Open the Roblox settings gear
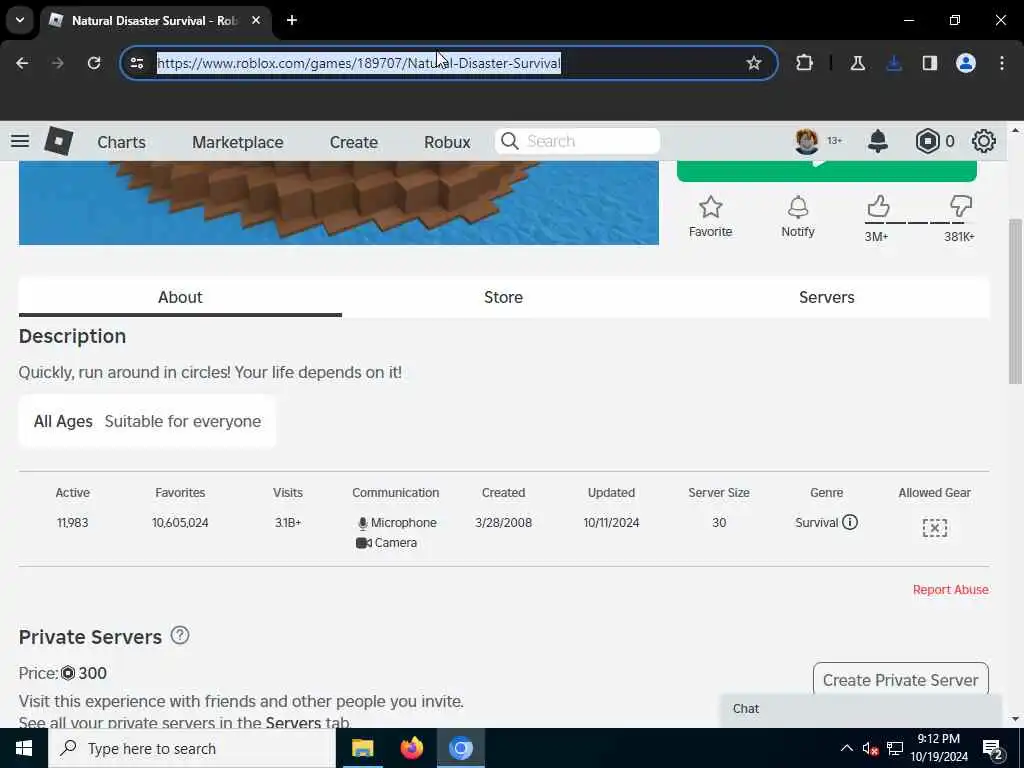Viewport: 1024px width, 768px height. click(984, 141)
